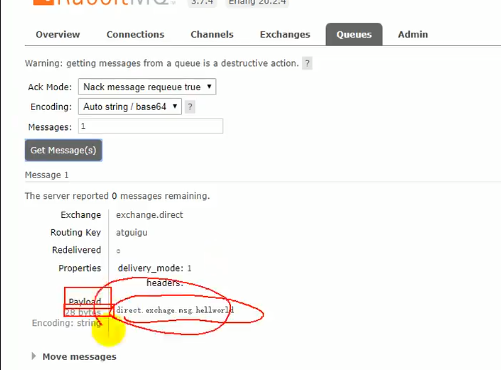Click the Redelivered label
Viewport: 501px width, 370px height.
point(76,250)
